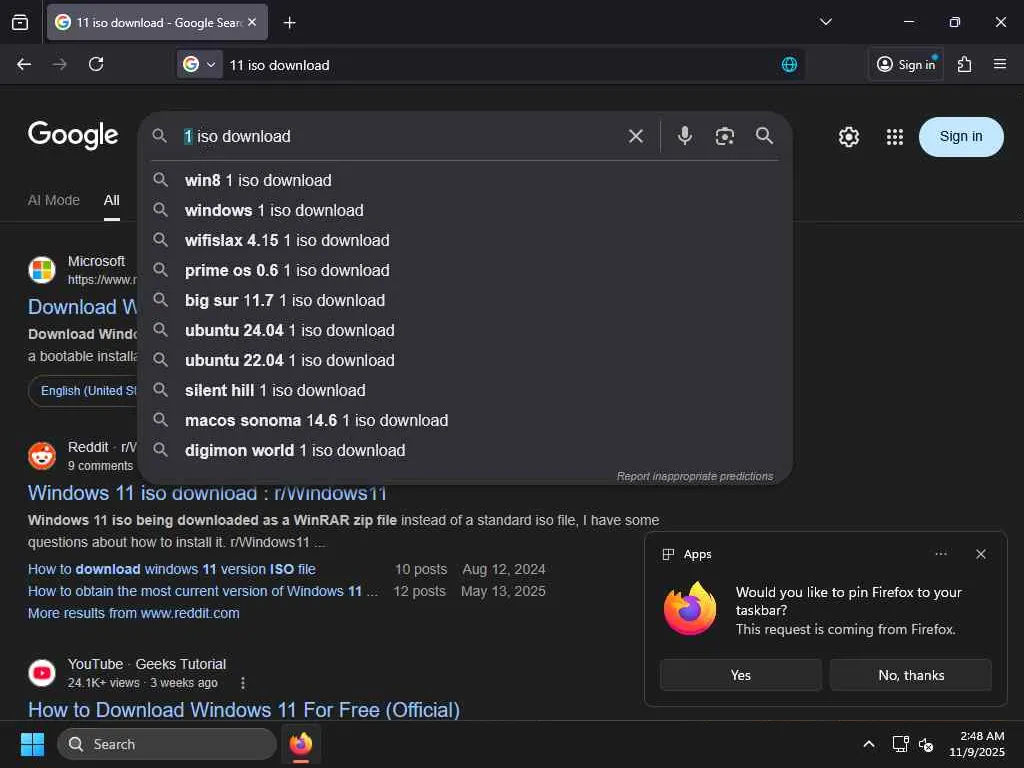Viewport: 1024px width, 768px height.
Task: Open Firefox View recent browsing icon
Action: (20, 22)
